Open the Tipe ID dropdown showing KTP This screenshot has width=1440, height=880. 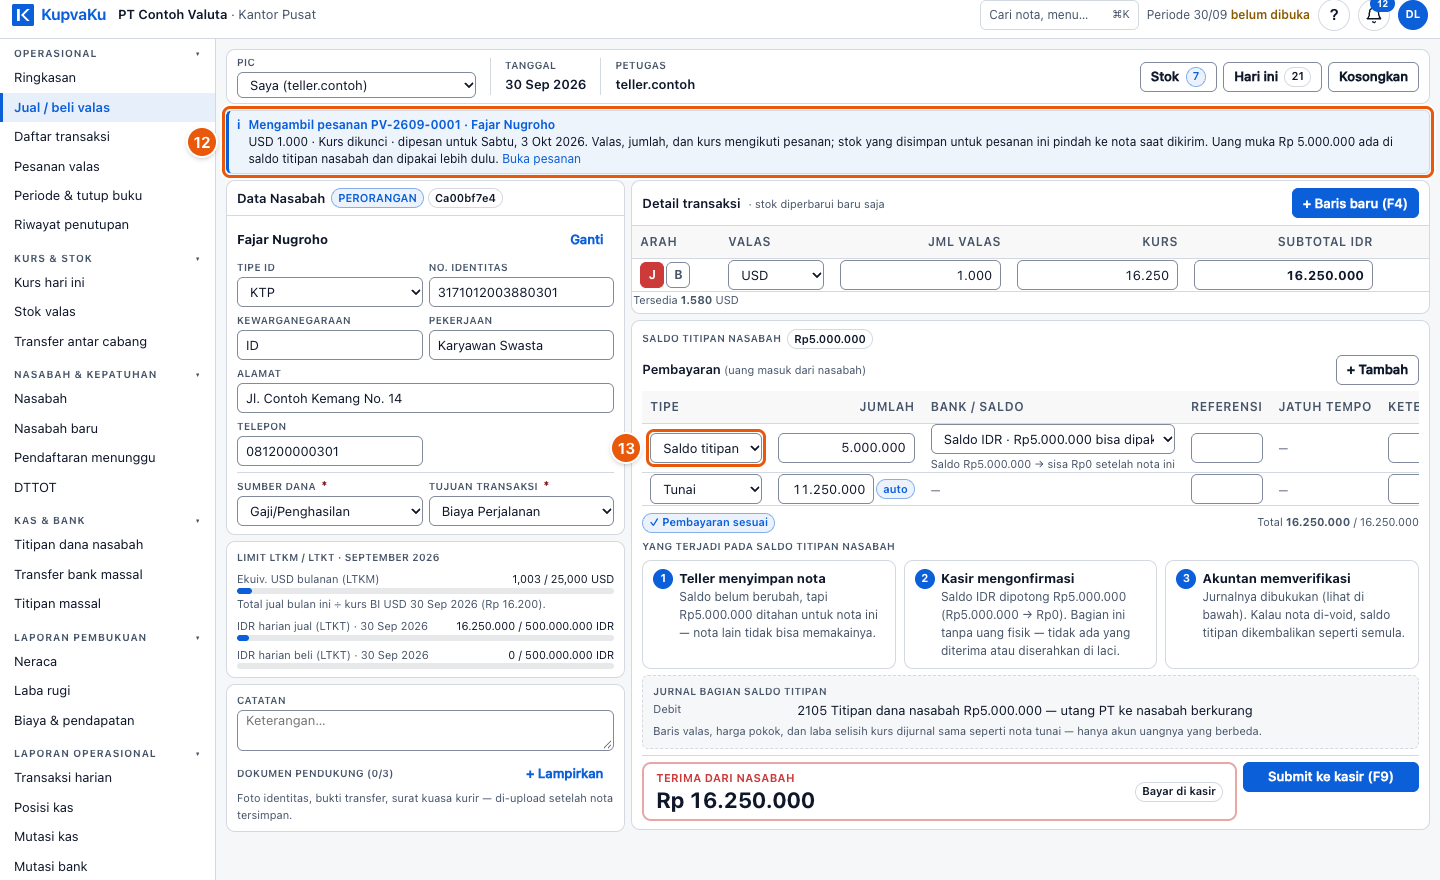point(330,292)
